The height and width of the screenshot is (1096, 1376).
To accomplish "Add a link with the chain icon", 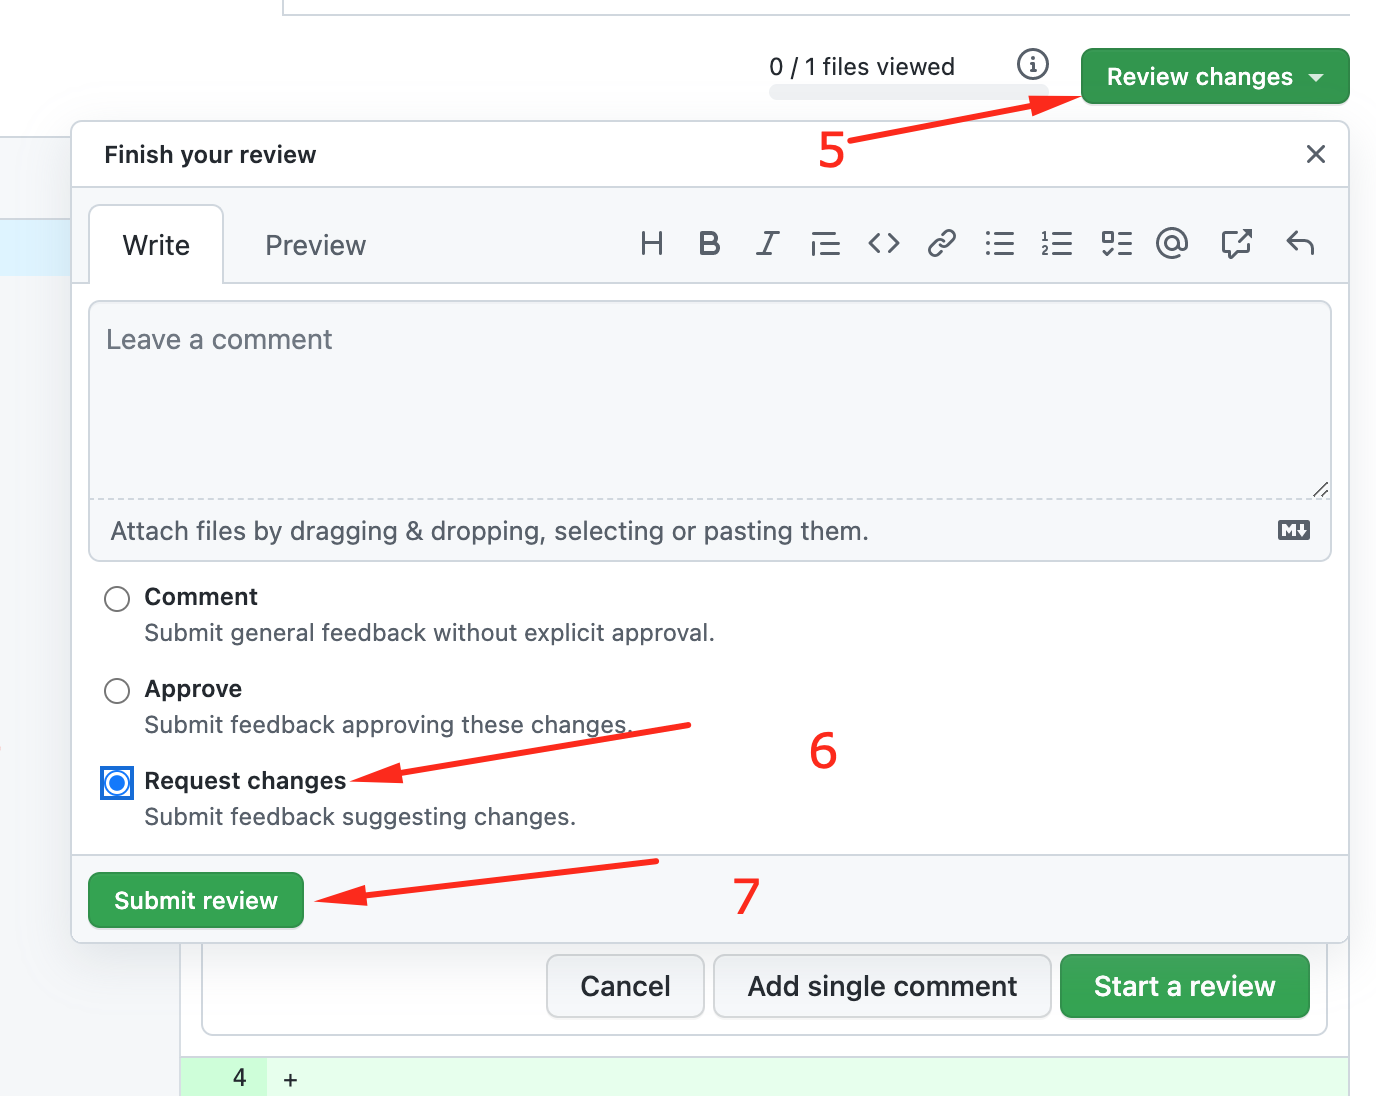I will 942,243.
